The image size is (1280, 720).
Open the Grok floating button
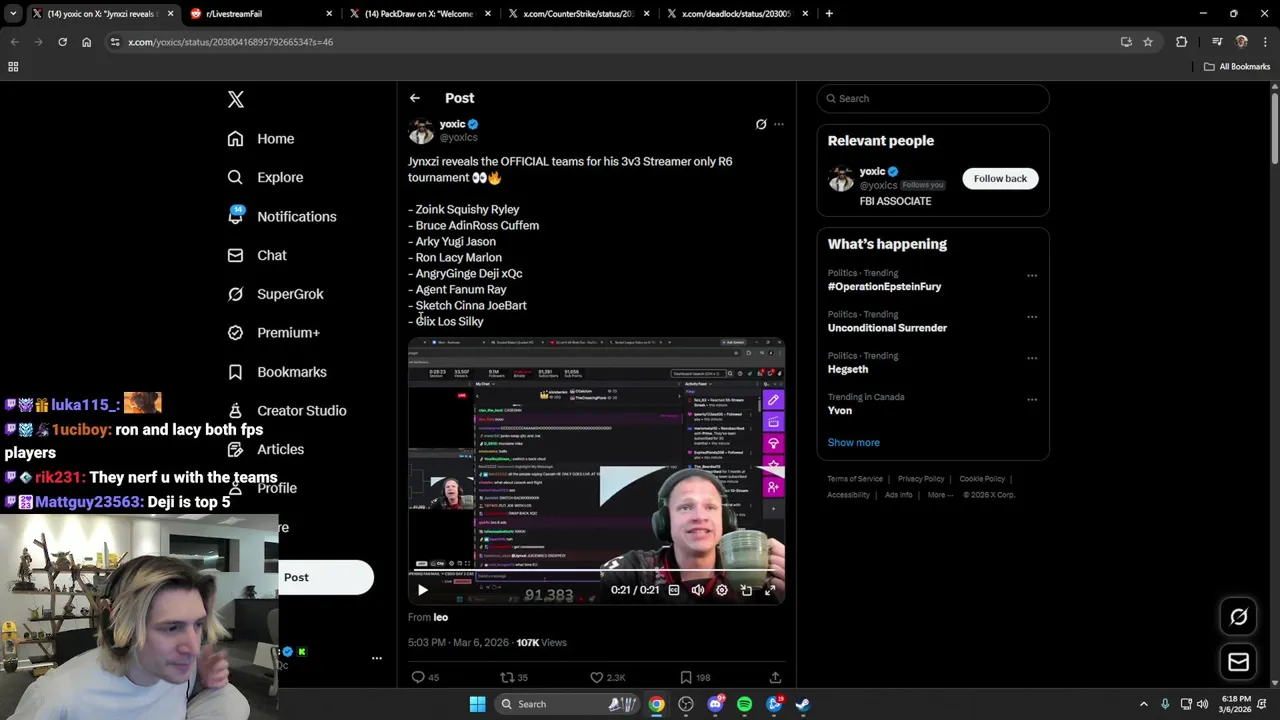click(1238, 617)
